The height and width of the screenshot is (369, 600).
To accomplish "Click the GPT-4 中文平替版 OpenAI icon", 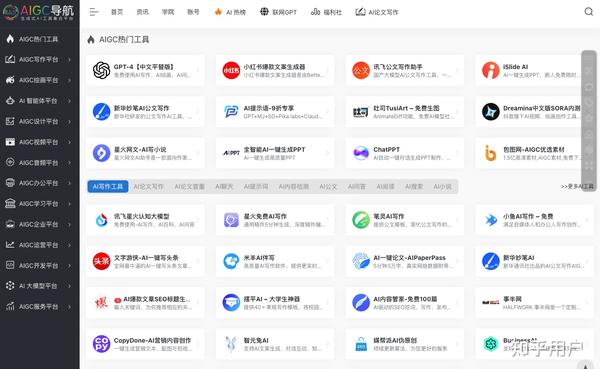I will (101, 70).
